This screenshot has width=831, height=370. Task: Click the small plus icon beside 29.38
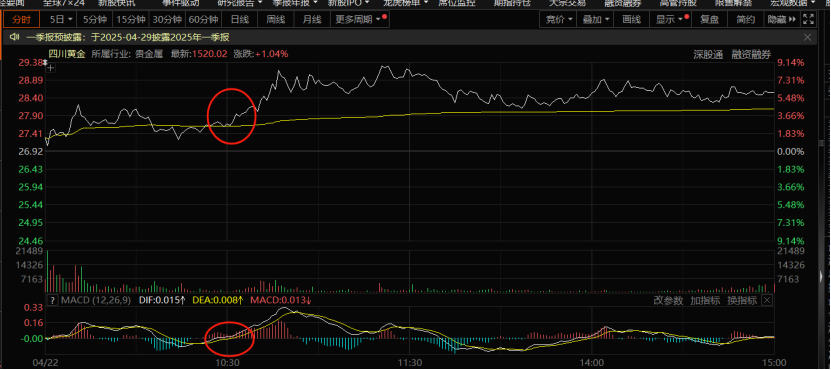(51, 68)
